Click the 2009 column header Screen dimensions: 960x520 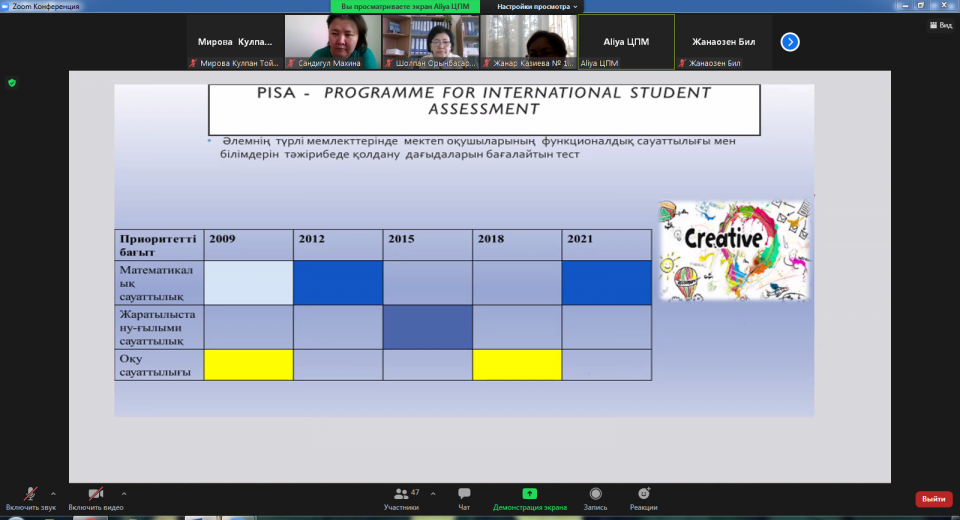click(249, 245)
